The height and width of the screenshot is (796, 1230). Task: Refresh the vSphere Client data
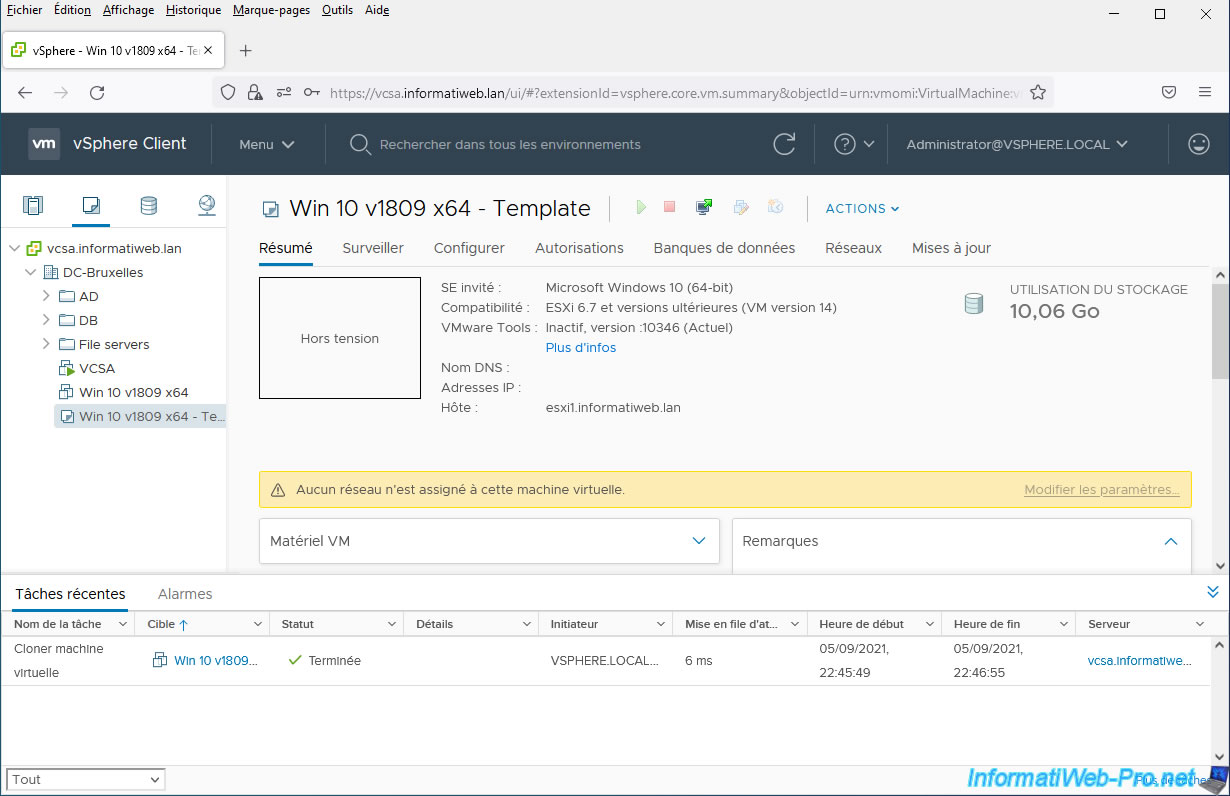[785, 144]
